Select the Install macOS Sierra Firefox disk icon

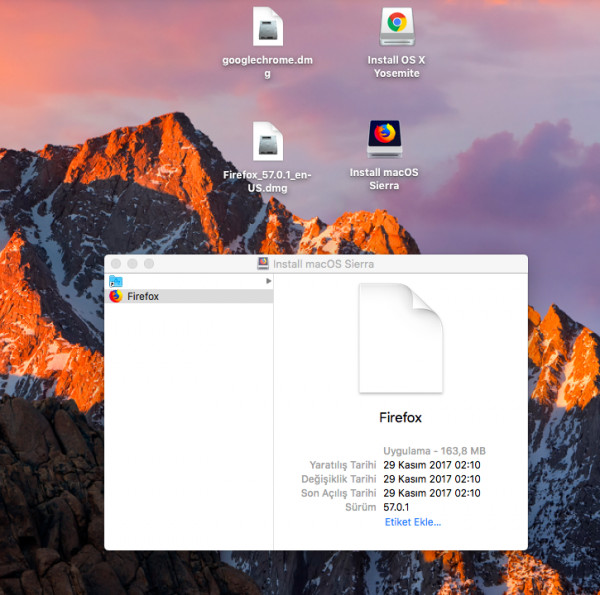pyautogui.click(x=385, y=139)
